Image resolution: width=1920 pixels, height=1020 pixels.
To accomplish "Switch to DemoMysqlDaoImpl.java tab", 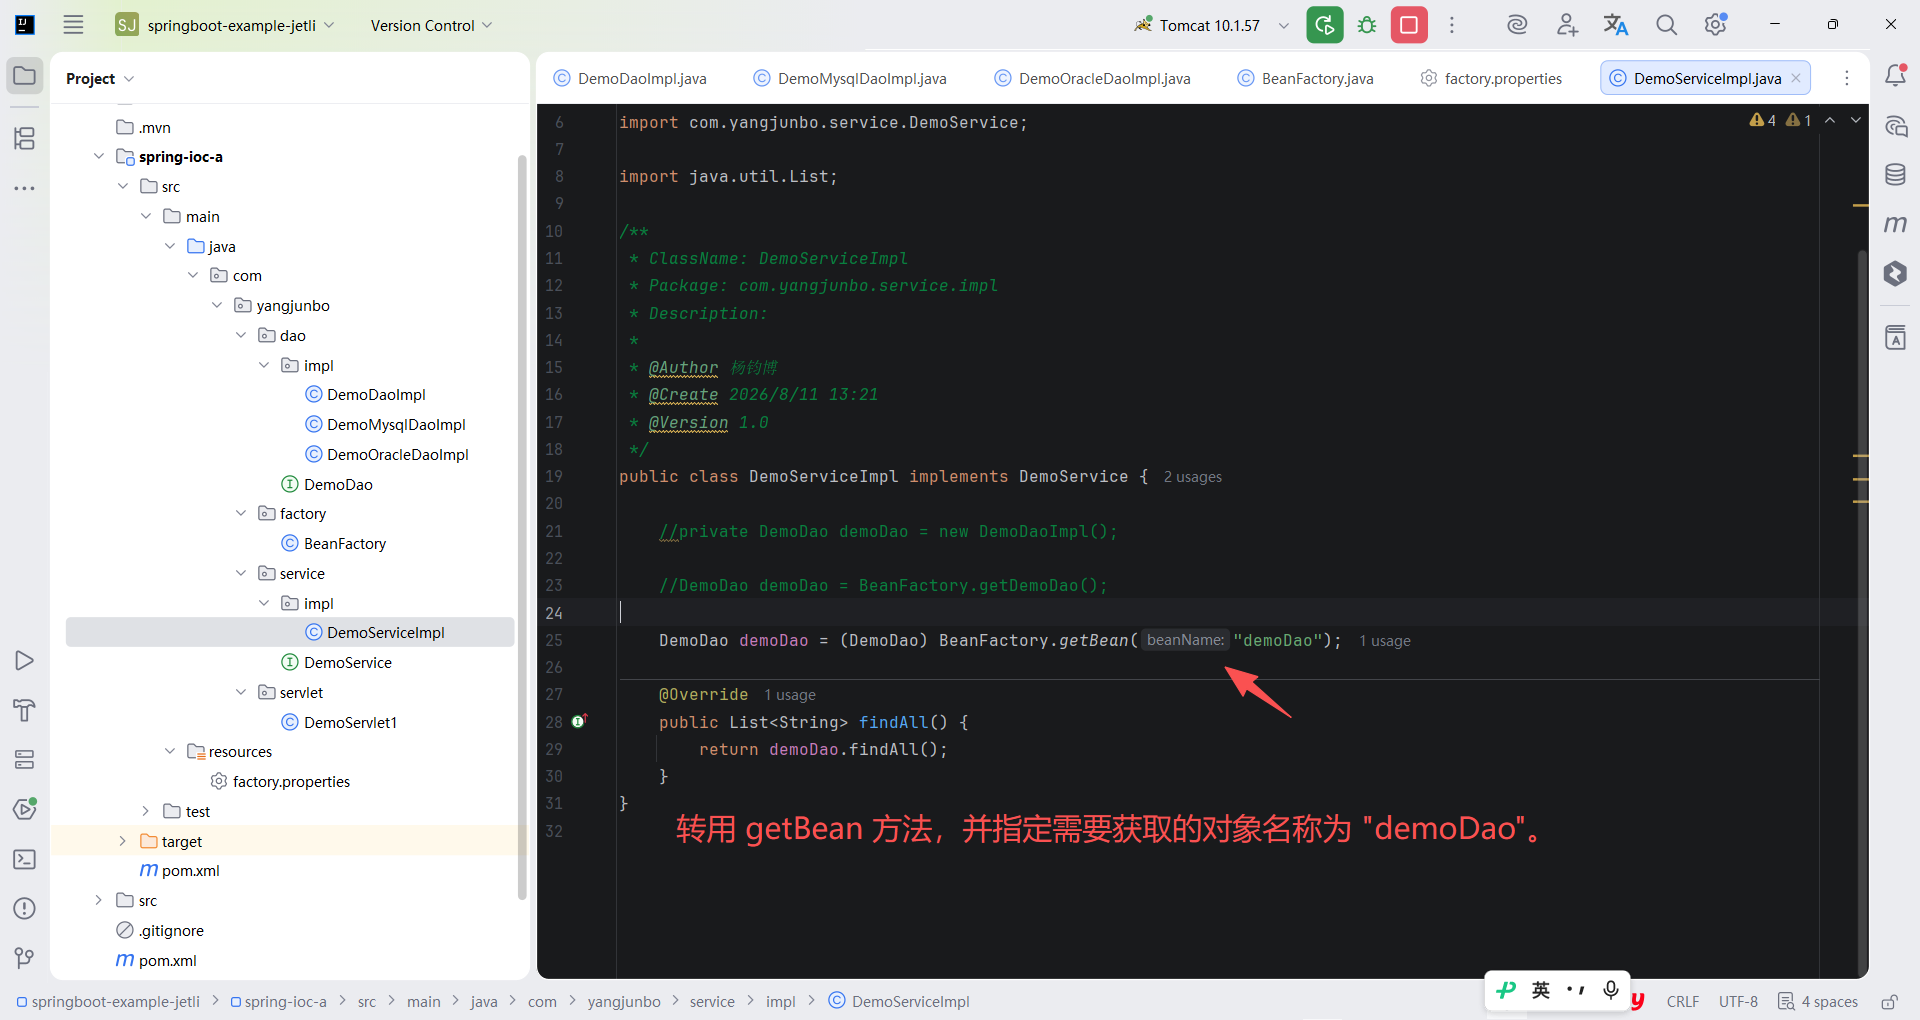I will coord(850,78).
